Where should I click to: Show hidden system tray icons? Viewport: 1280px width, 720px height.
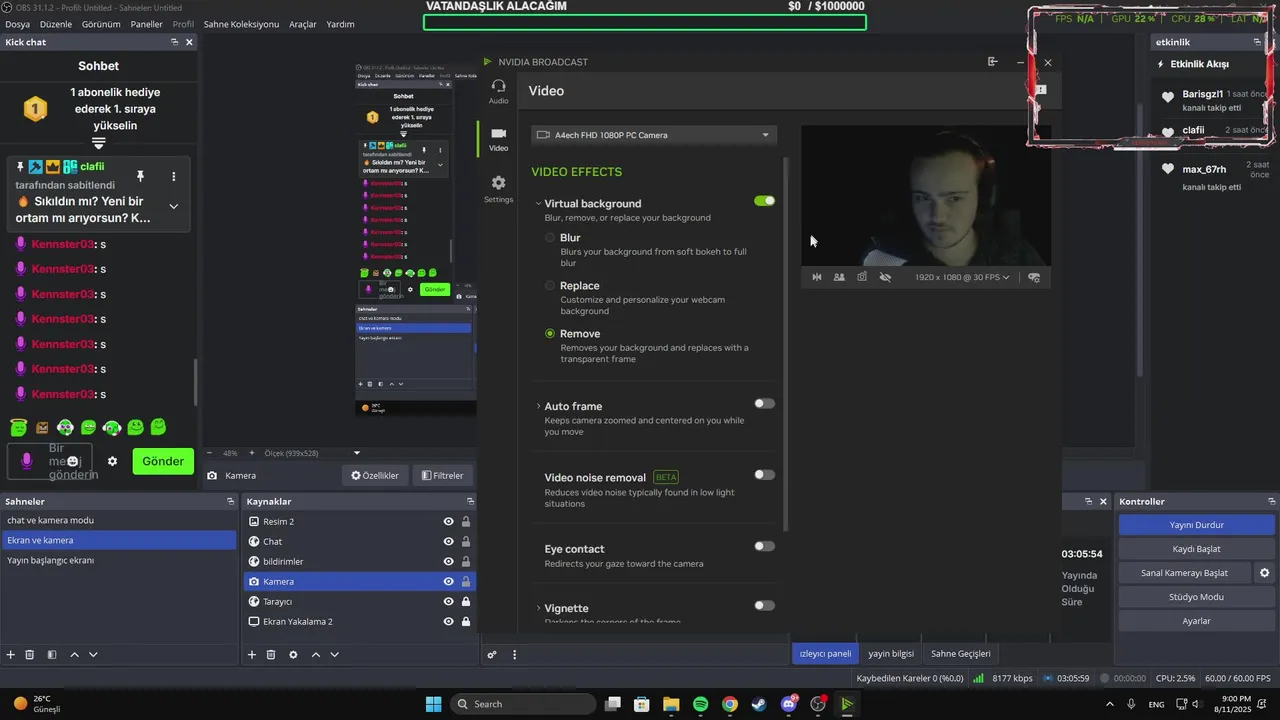pos(1109,704)
